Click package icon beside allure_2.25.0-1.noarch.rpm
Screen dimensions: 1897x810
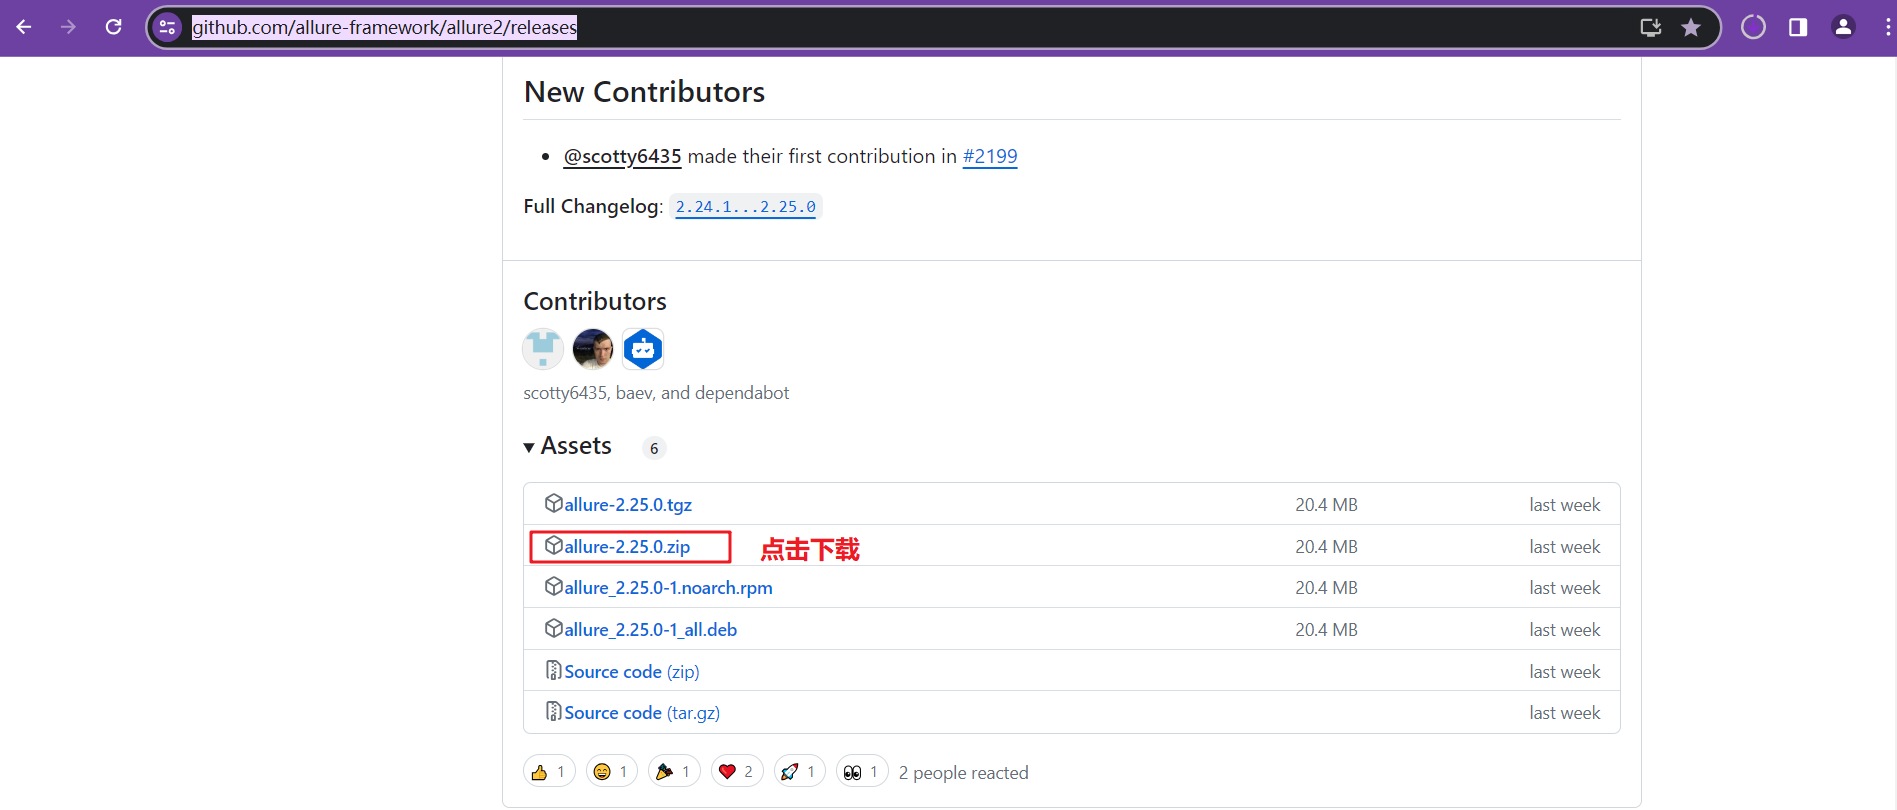[553, 586]
